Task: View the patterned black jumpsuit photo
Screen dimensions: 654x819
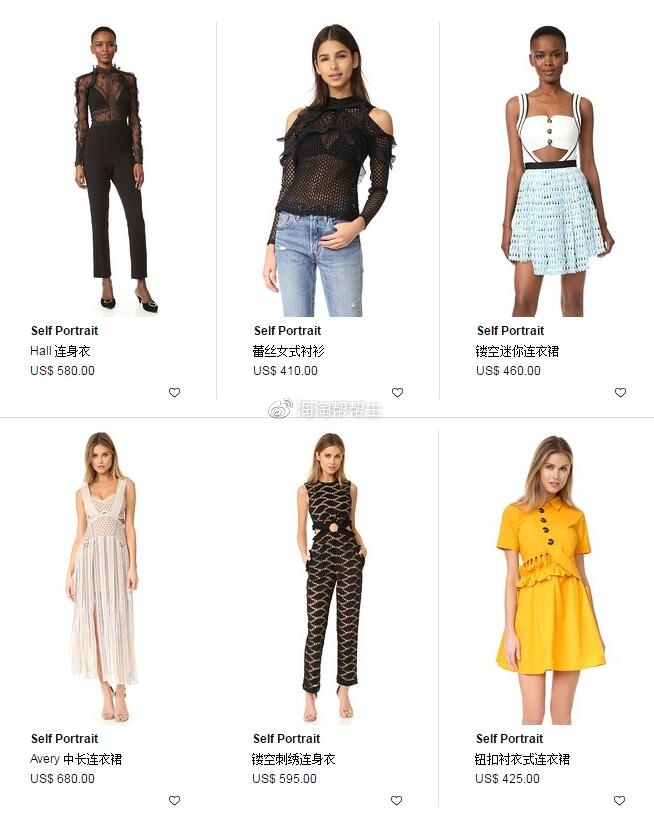Action: (331, 577)
